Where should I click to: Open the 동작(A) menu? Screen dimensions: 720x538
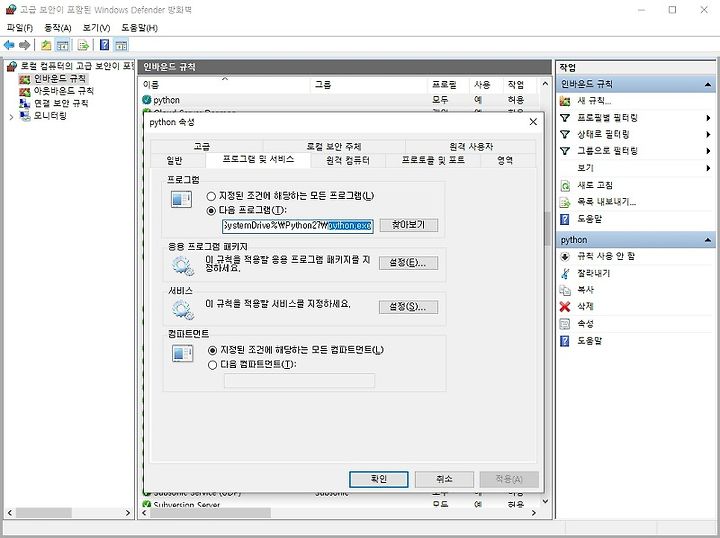click(x=57, y=28)
